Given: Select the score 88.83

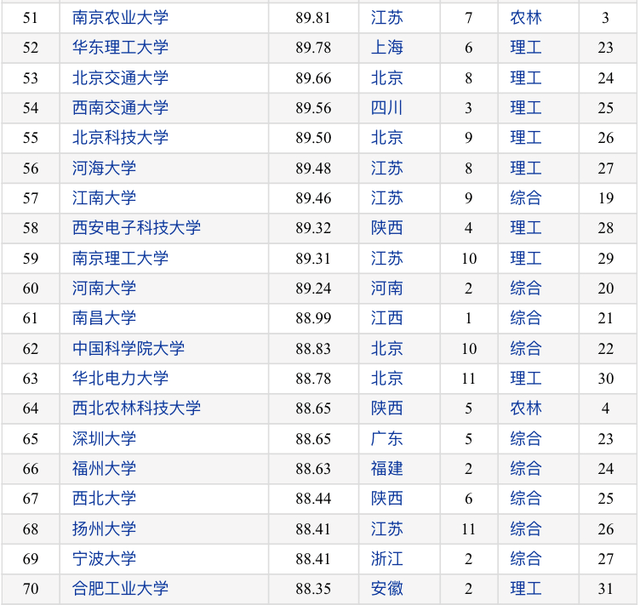Looking at the screenshot, I should 313,349.
